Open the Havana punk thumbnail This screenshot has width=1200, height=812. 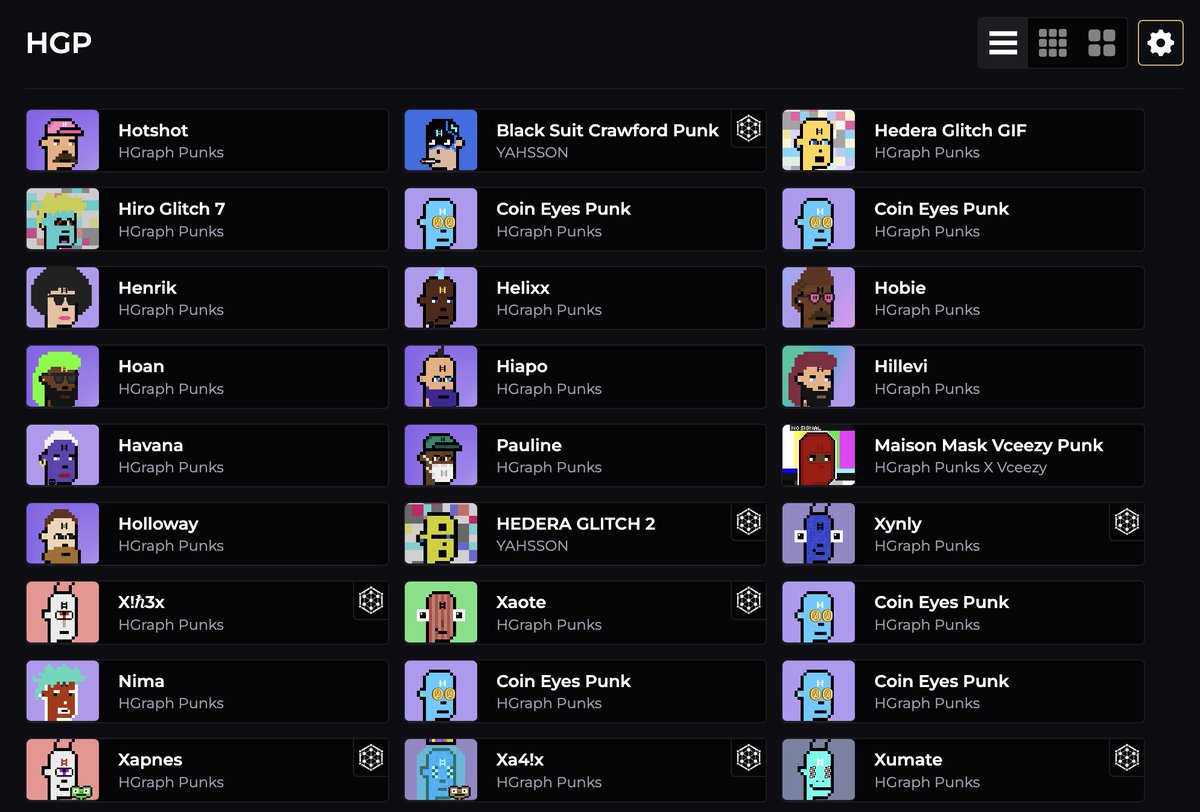click(x=63, y=455)
